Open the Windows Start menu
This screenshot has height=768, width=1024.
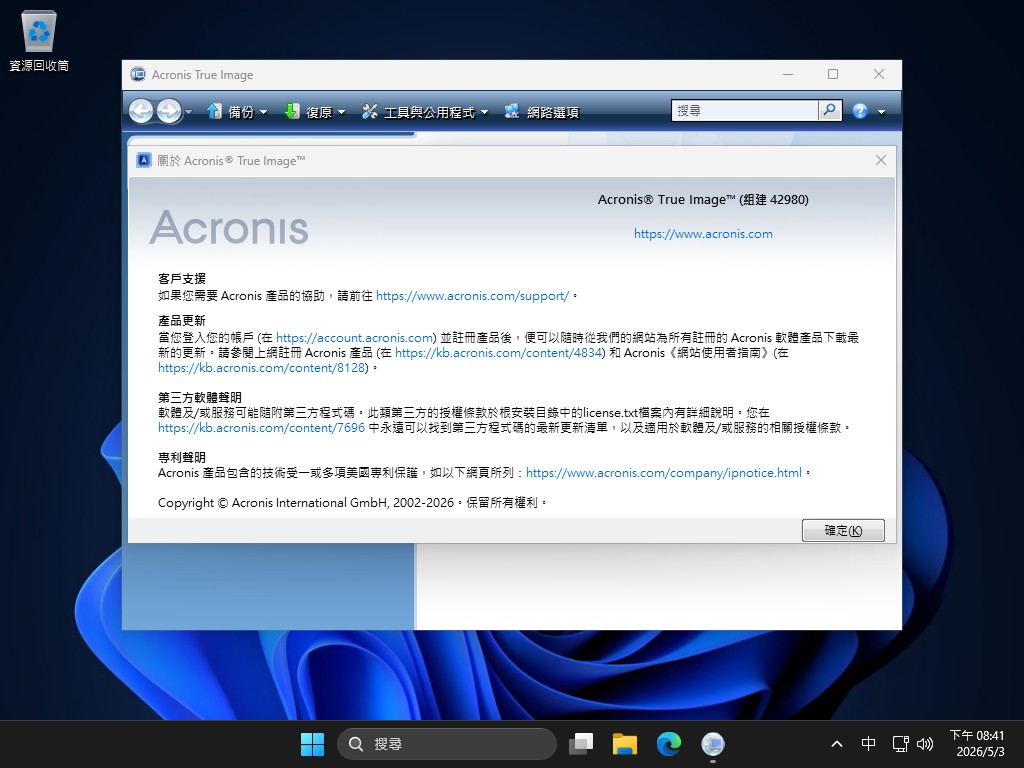tap(312, 744)
